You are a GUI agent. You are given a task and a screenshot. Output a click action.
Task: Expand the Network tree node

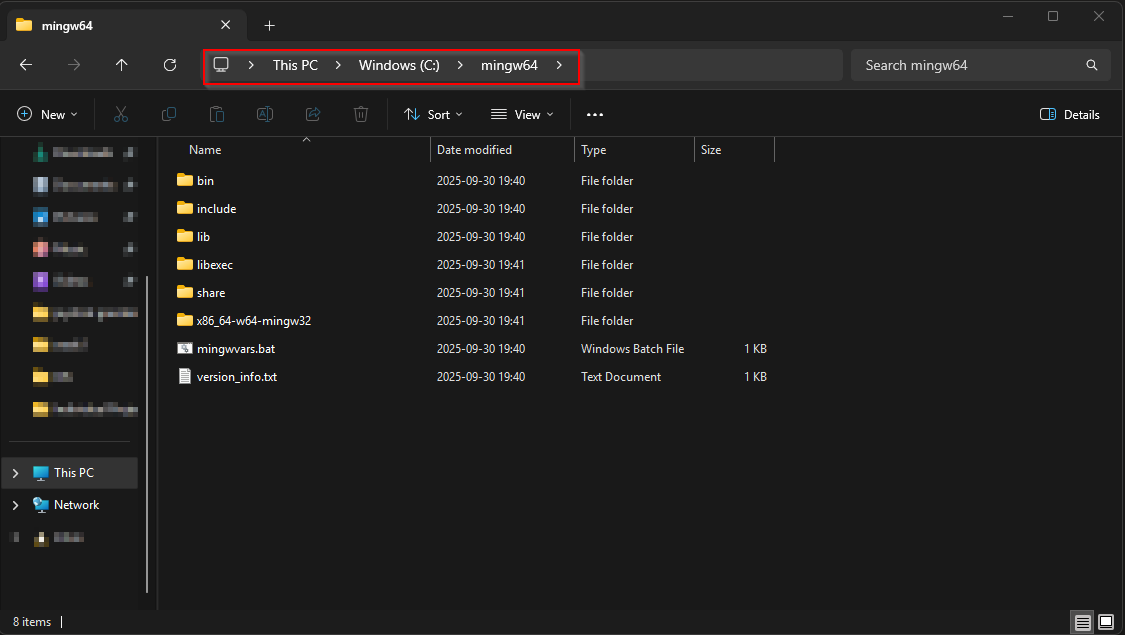tap(15, 505)
